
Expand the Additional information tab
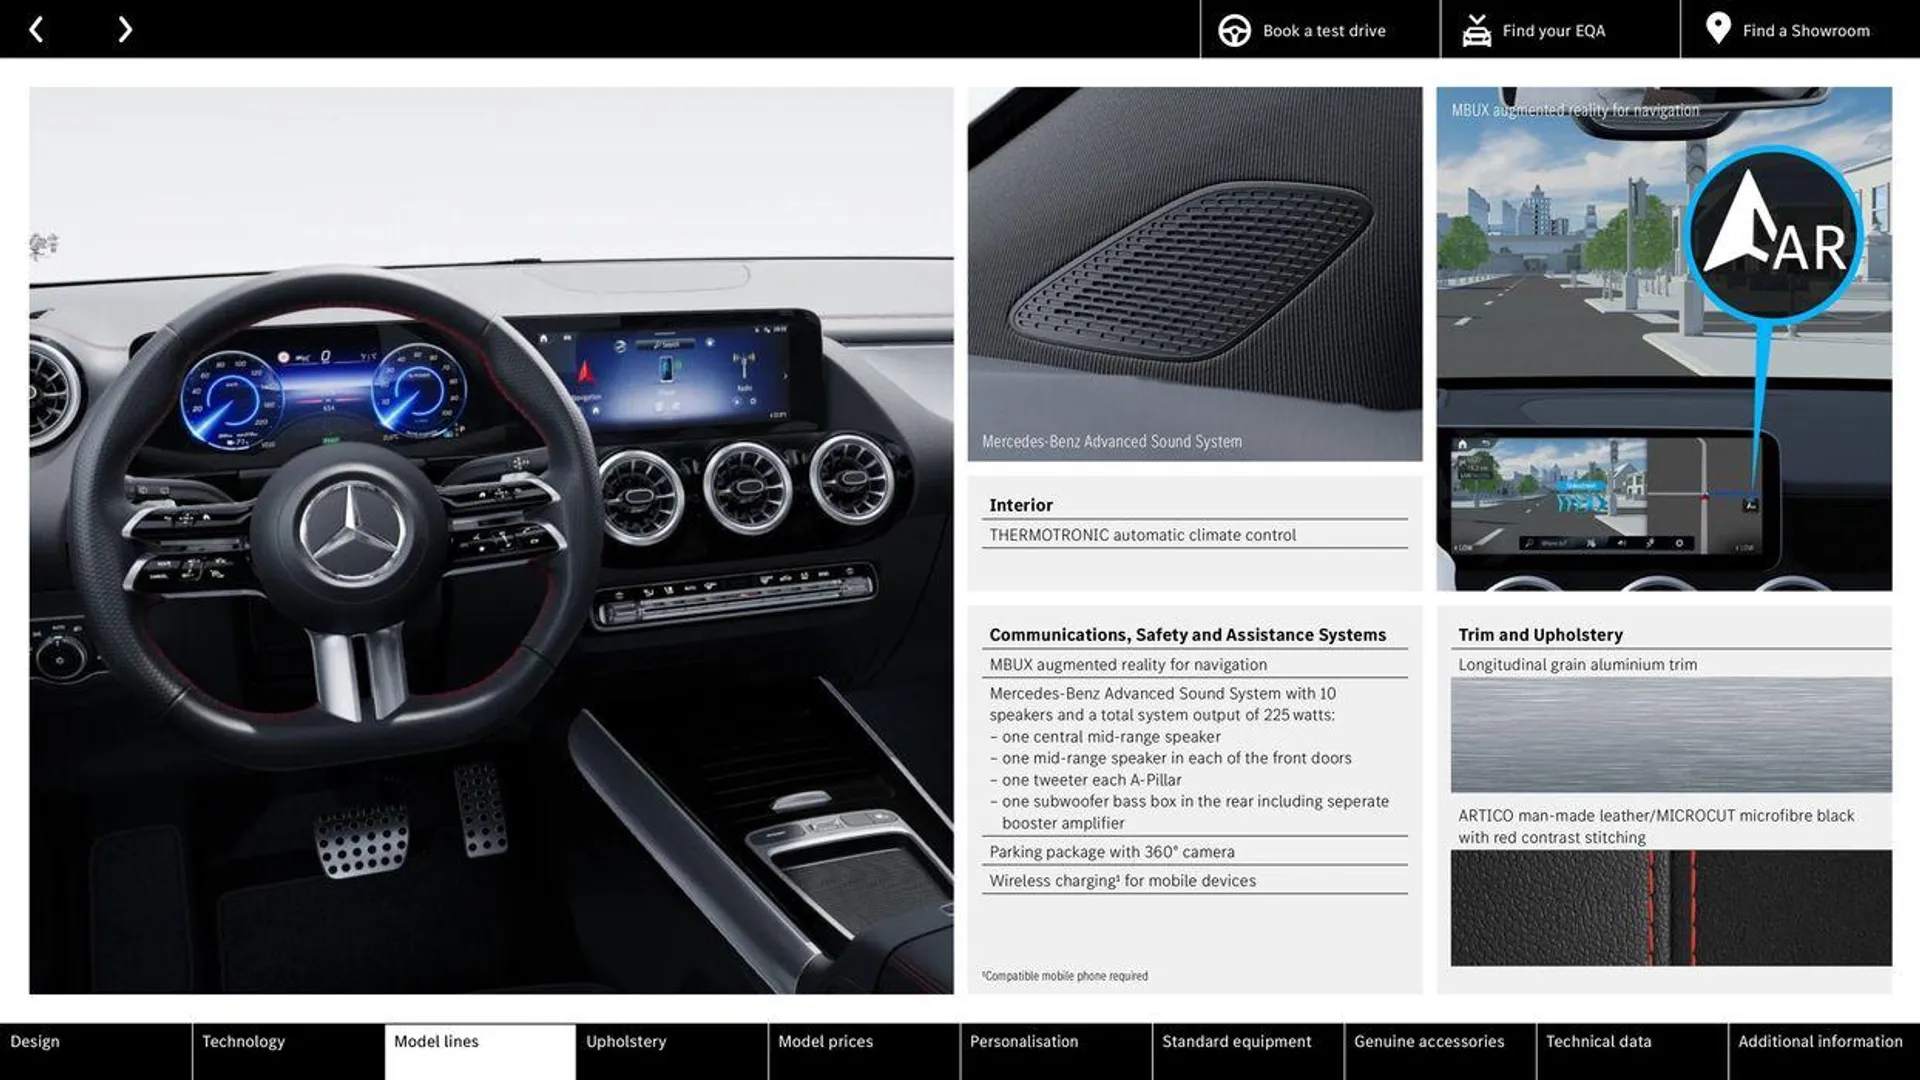[x=1824, y=1042]
